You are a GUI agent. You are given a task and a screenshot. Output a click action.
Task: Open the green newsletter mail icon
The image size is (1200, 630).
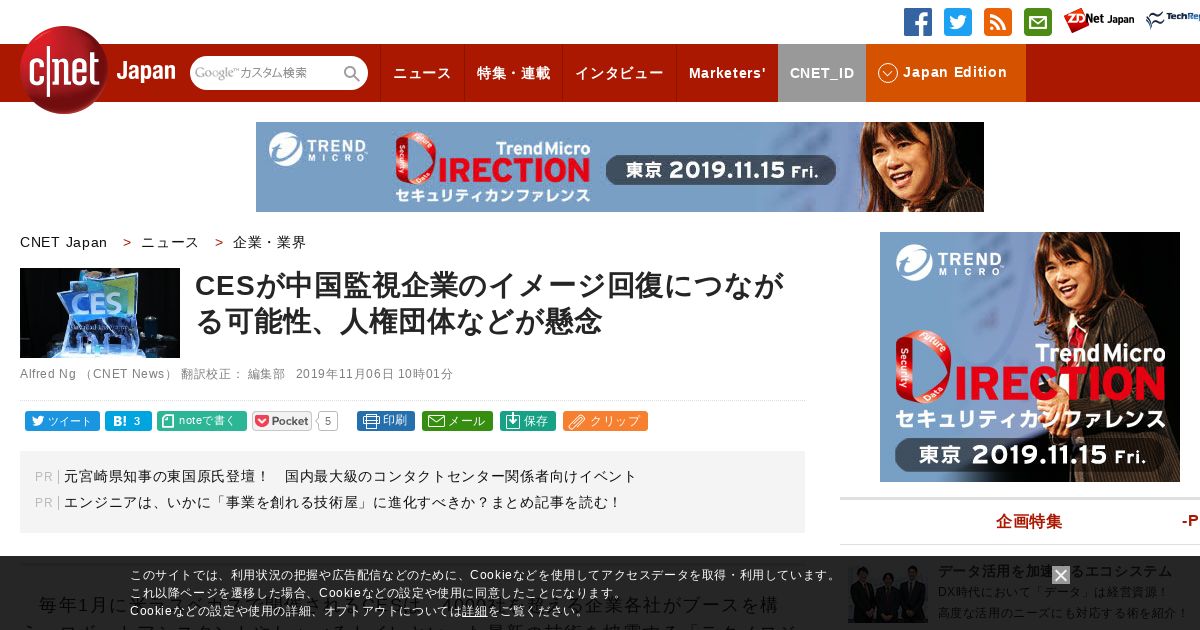[x=1038, y=22]
